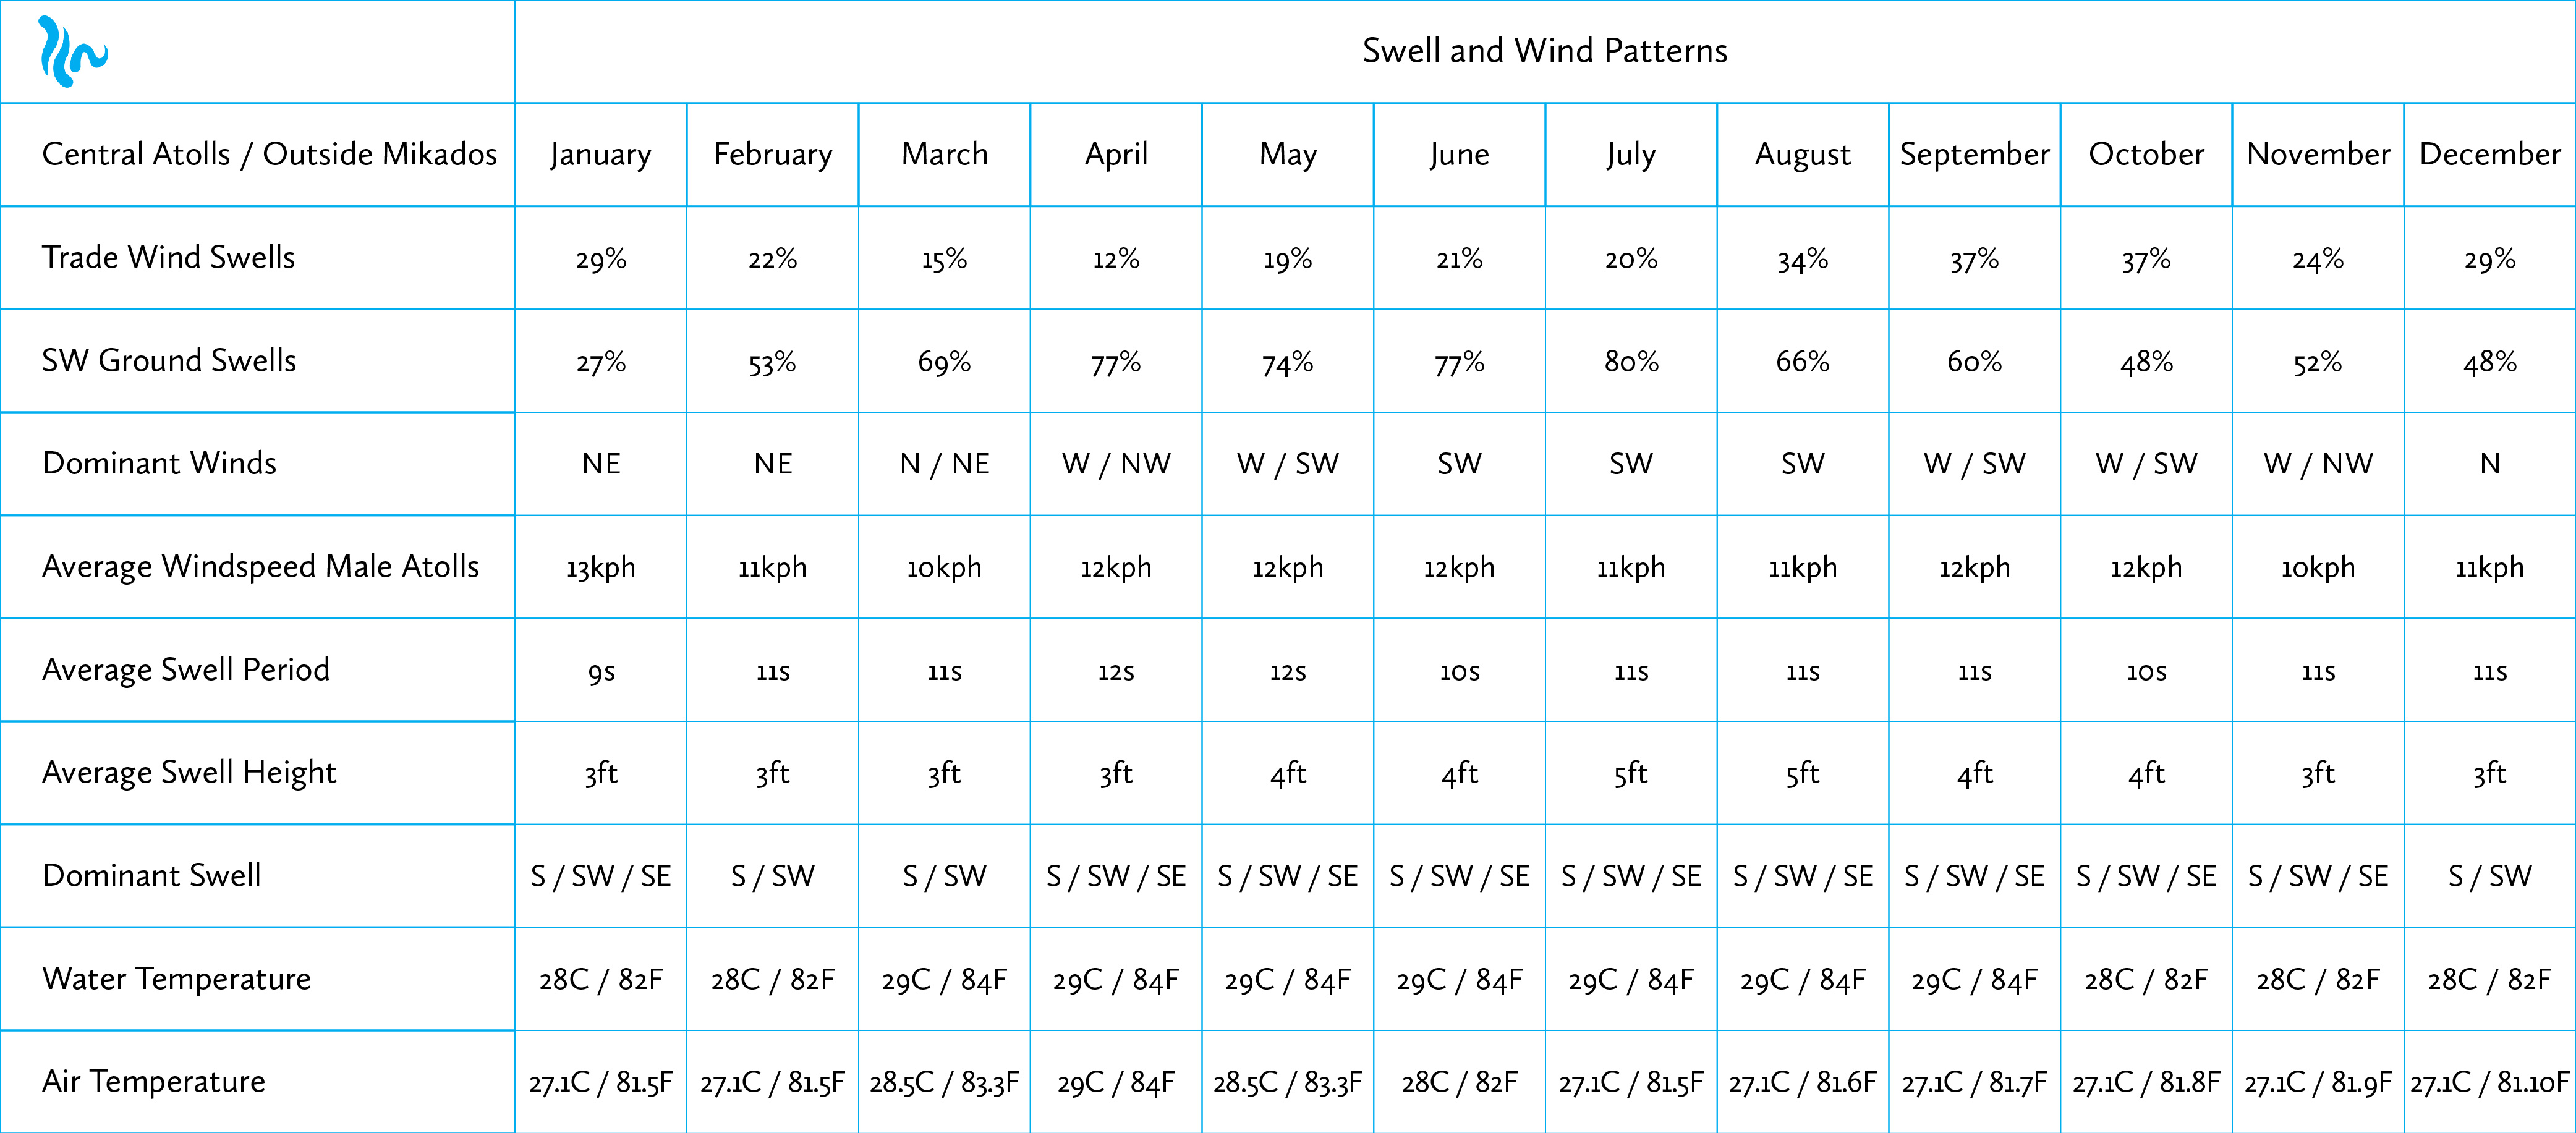Viewport: 2576px width, 1133px height.
Task: Select July SW Ground Swells 80% cell
Action: tap(1632, 361)
